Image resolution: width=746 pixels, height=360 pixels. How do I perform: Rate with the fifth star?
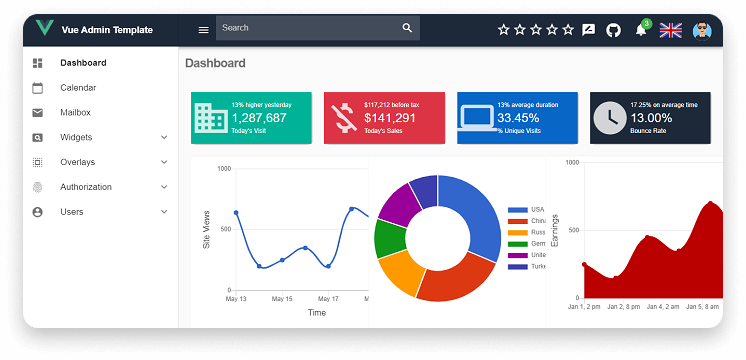coord(568,30)
